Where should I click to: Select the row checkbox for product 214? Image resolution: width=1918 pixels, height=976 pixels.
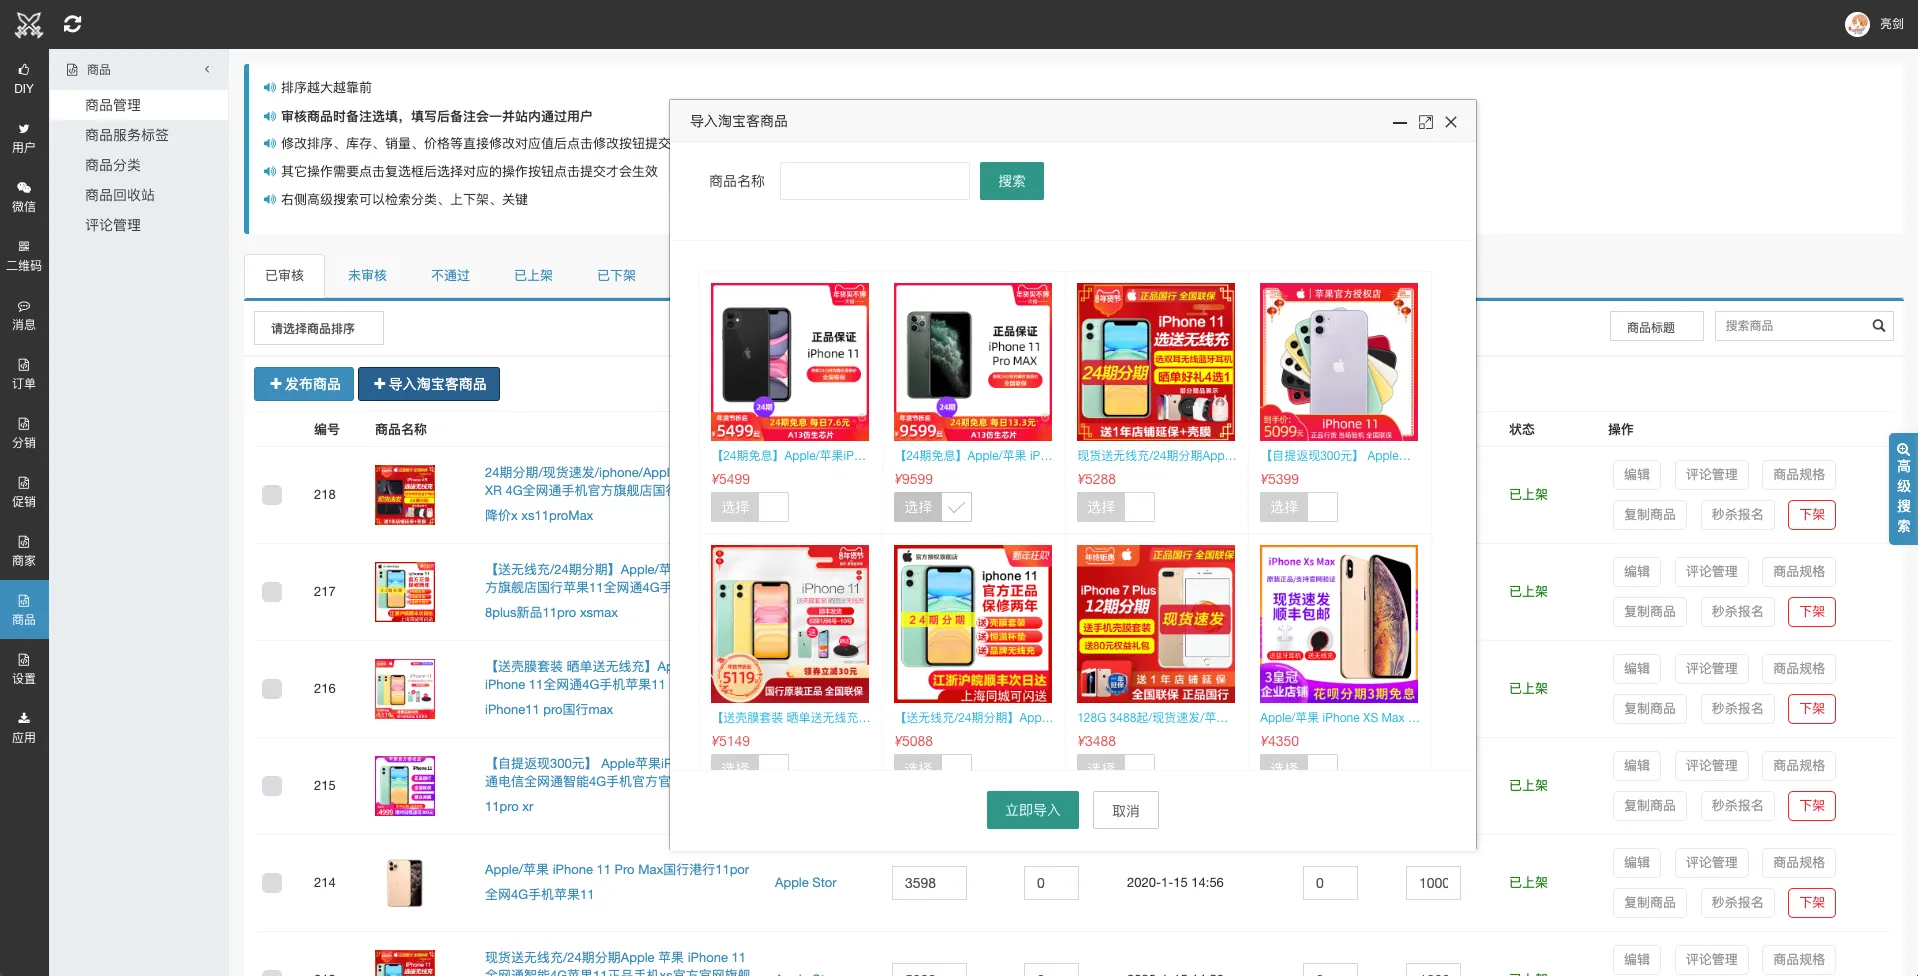(272, 883)
